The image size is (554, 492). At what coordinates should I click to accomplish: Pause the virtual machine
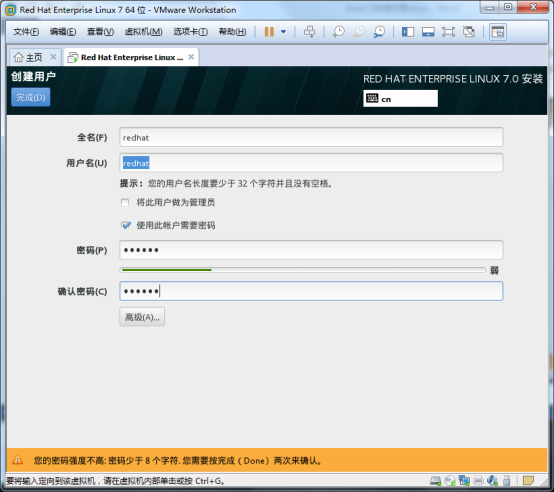(x=269, y=32)
